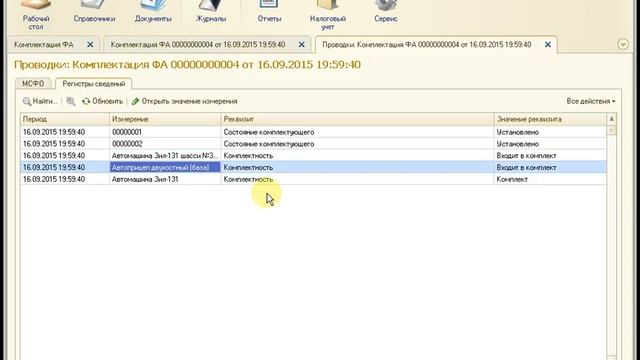Viewport: 640px width, 360px height.
Task: Select the Автомашина Зил-131 cell in last row
Action: click(165, 179)
